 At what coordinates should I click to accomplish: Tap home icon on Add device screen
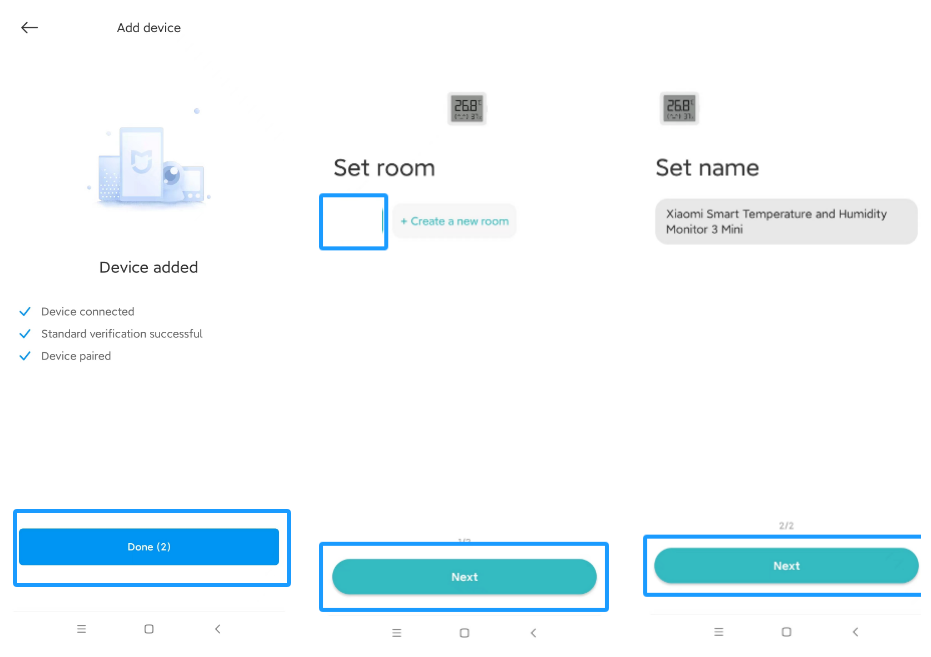(x=149, y=629)
